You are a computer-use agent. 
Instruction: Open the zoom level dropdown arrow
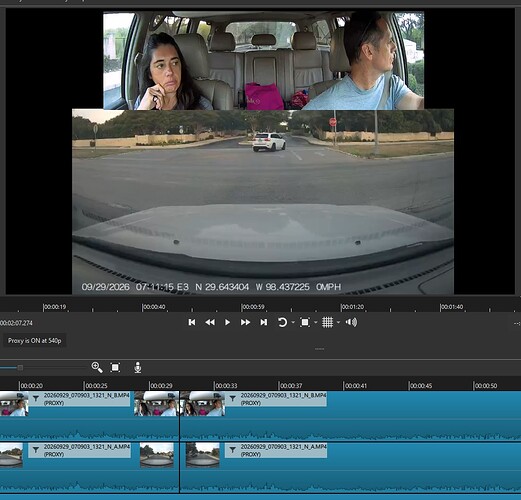[316, 322]
